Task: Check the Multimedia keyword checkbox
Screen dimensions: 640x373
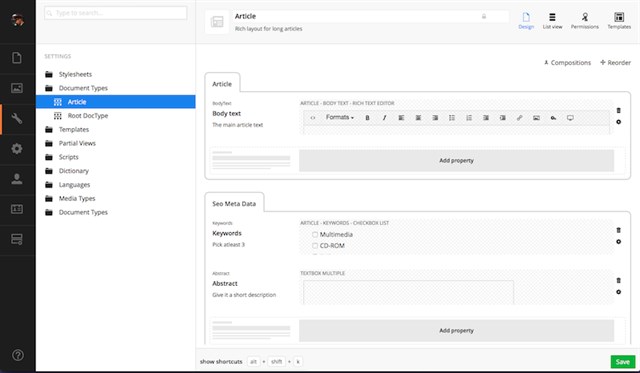Action: click(315, 234)
